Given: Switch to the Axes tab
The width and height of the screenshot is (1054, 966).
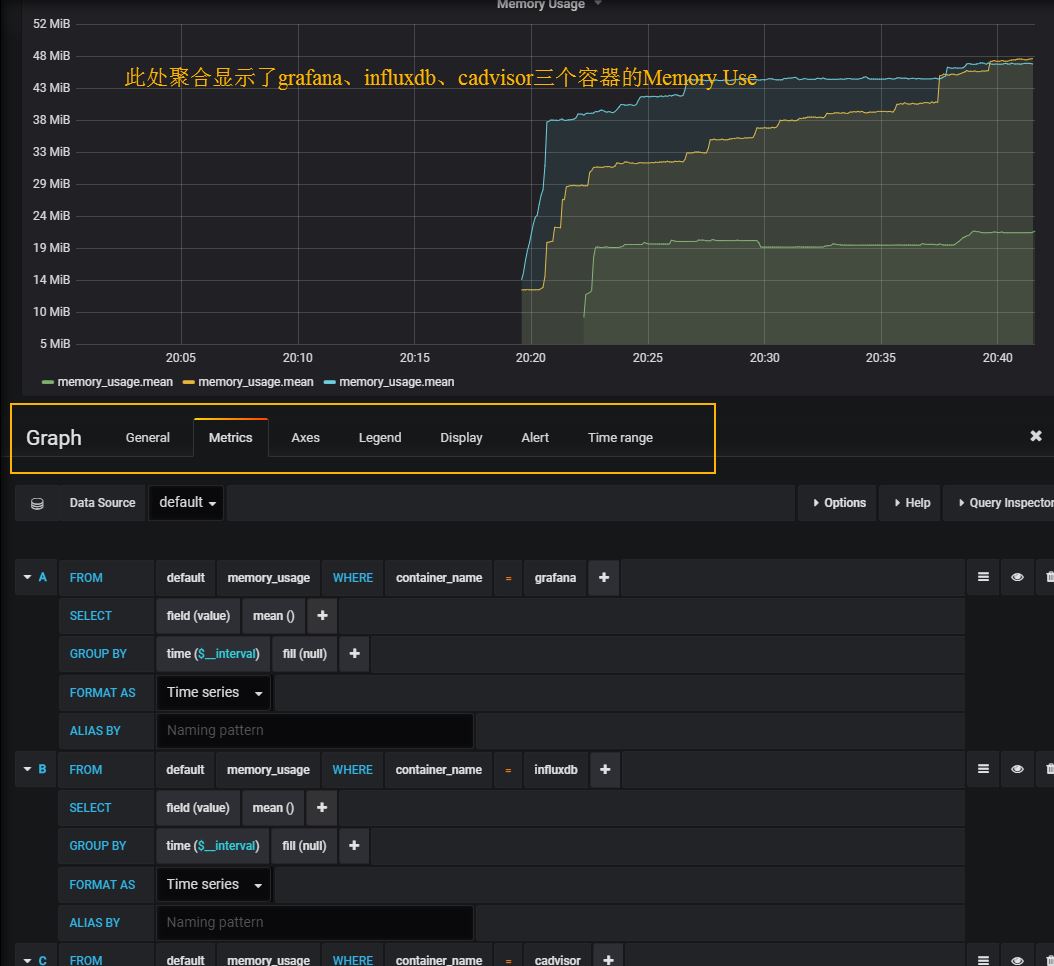Looking at the screenshot, I should [x=305, y=437].
